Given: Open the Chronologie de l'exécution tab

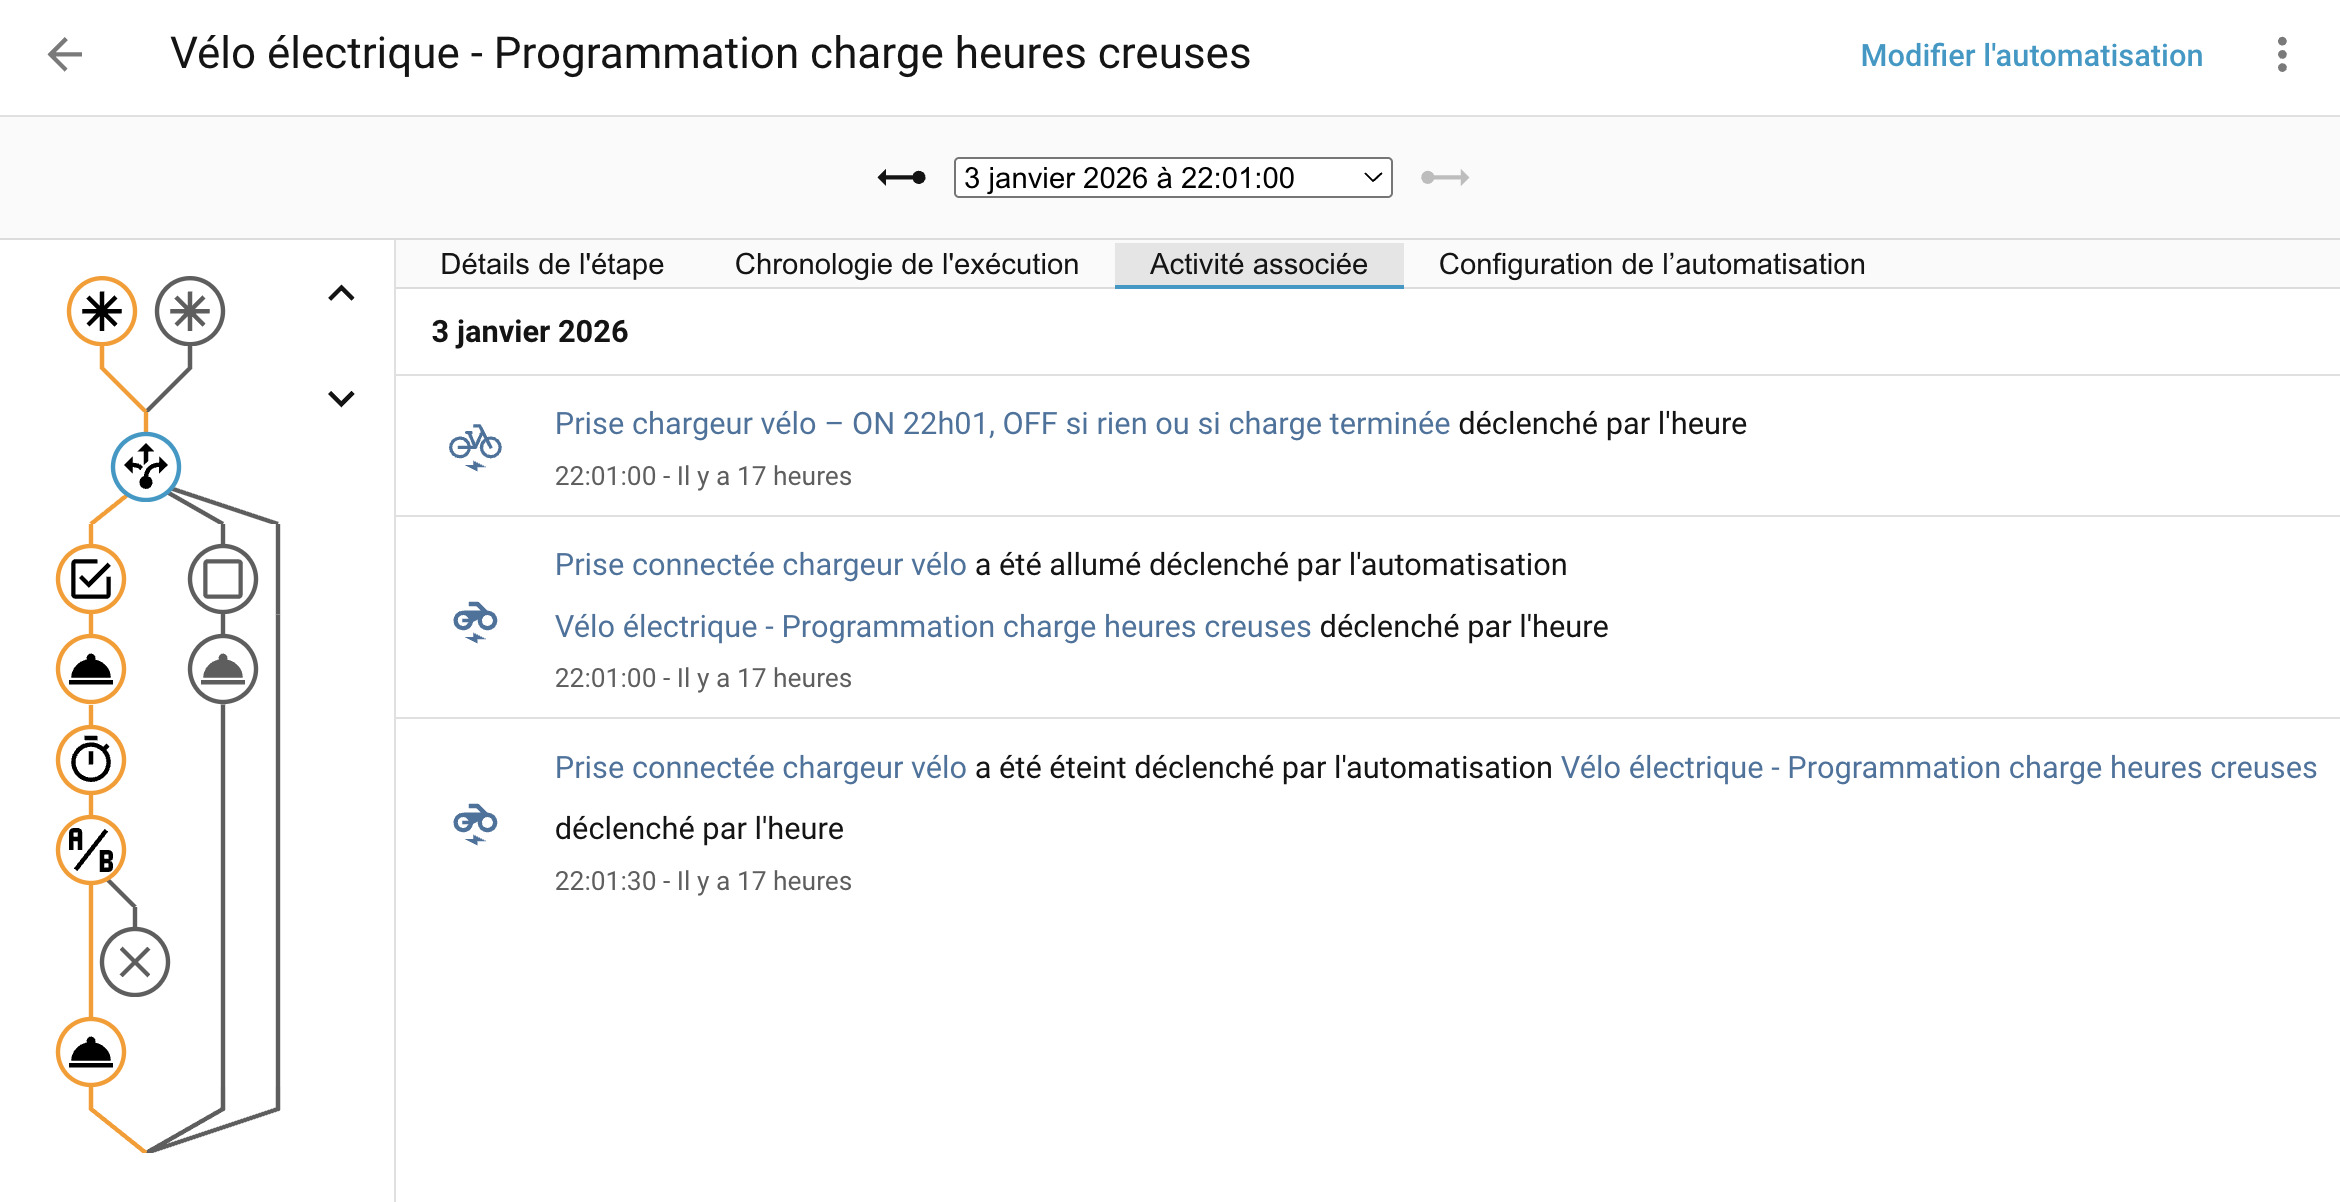Looking at the screenshot, I should click(x=906, y=264).
